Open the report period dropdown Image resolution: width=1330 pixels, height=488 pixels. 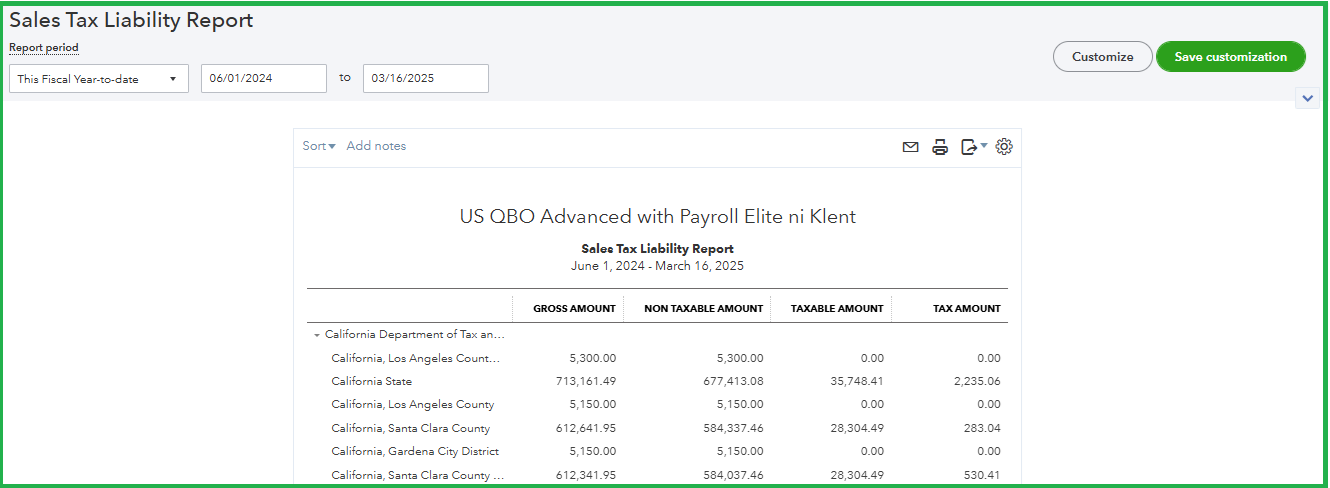(98, 79)
